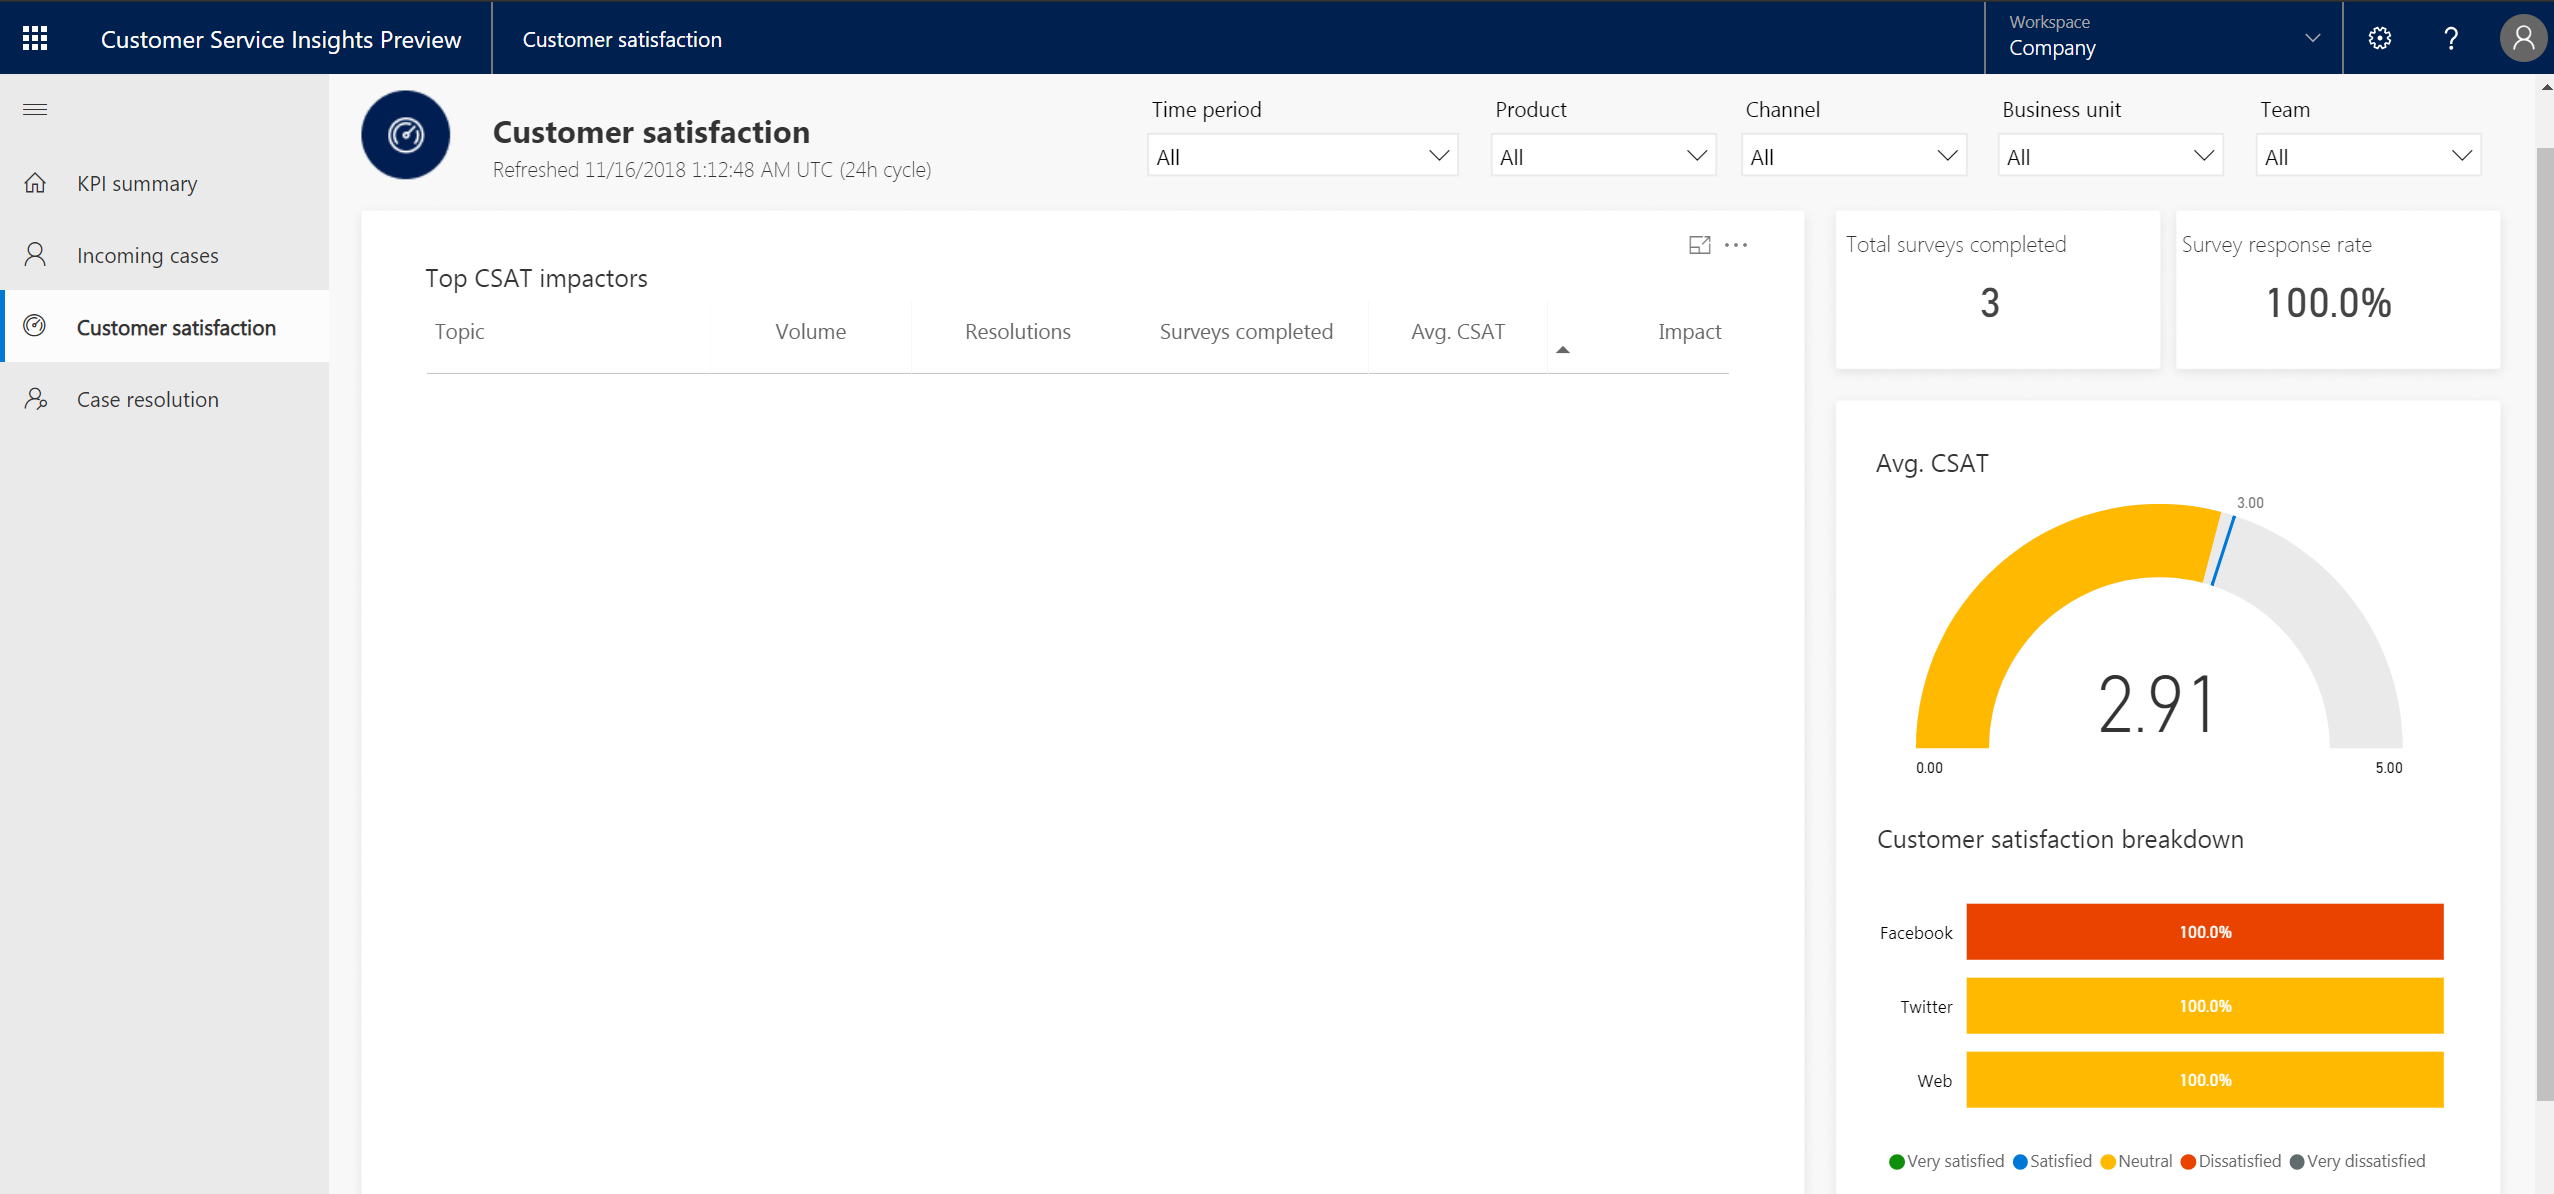Click the vertical page scrollbar
The image size is (2554, 1194).
[2544, 620]
